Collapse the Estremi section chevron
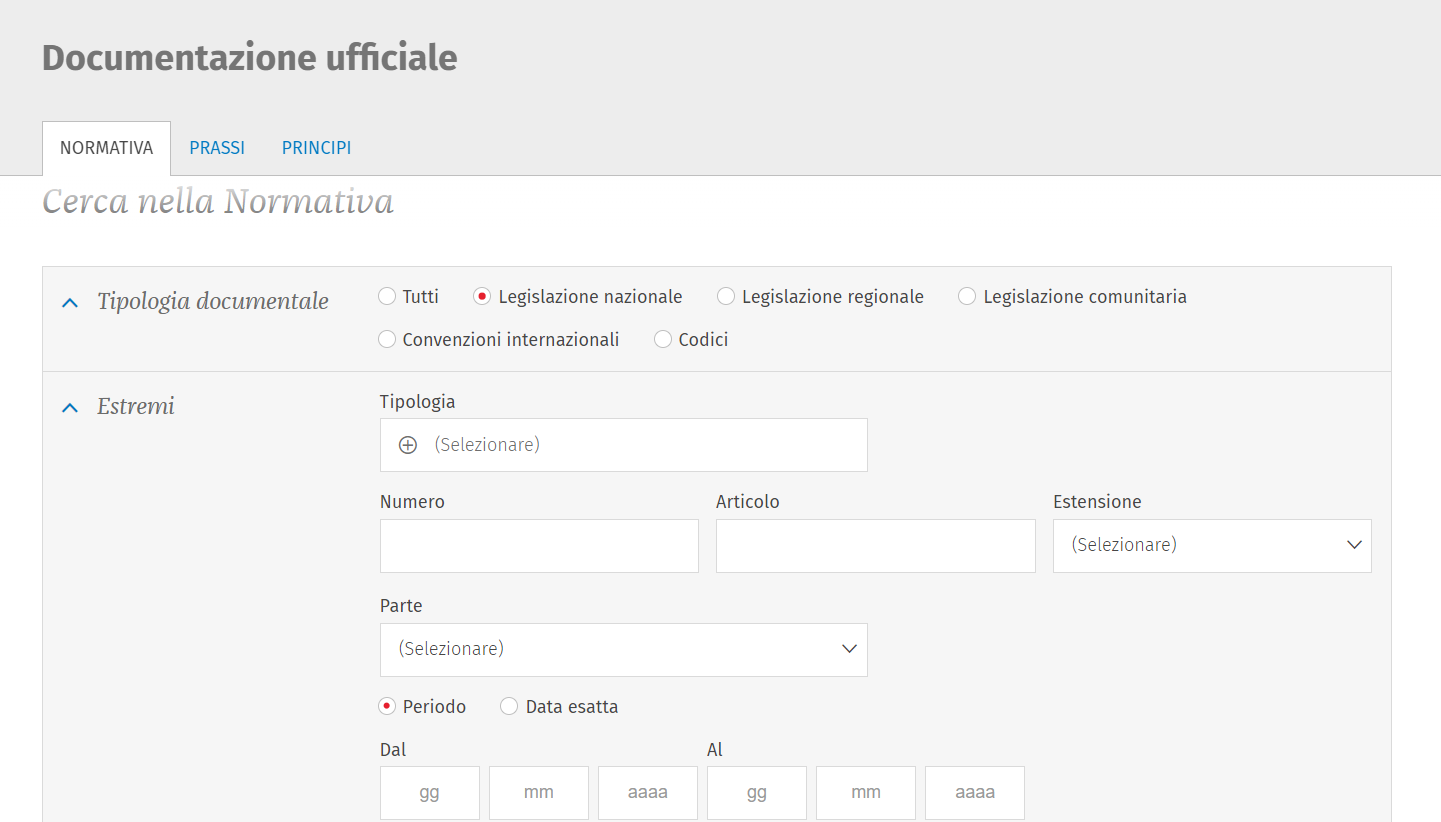Screen dimensions: 1441x822 (70, 407)
